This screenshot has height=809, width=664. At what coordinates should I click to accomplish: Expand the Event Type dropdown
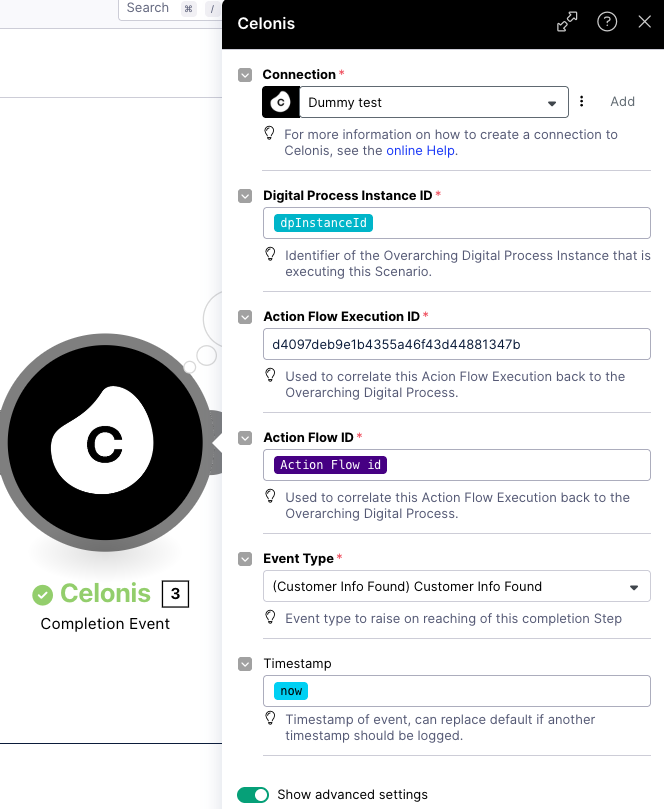point(456,586)
